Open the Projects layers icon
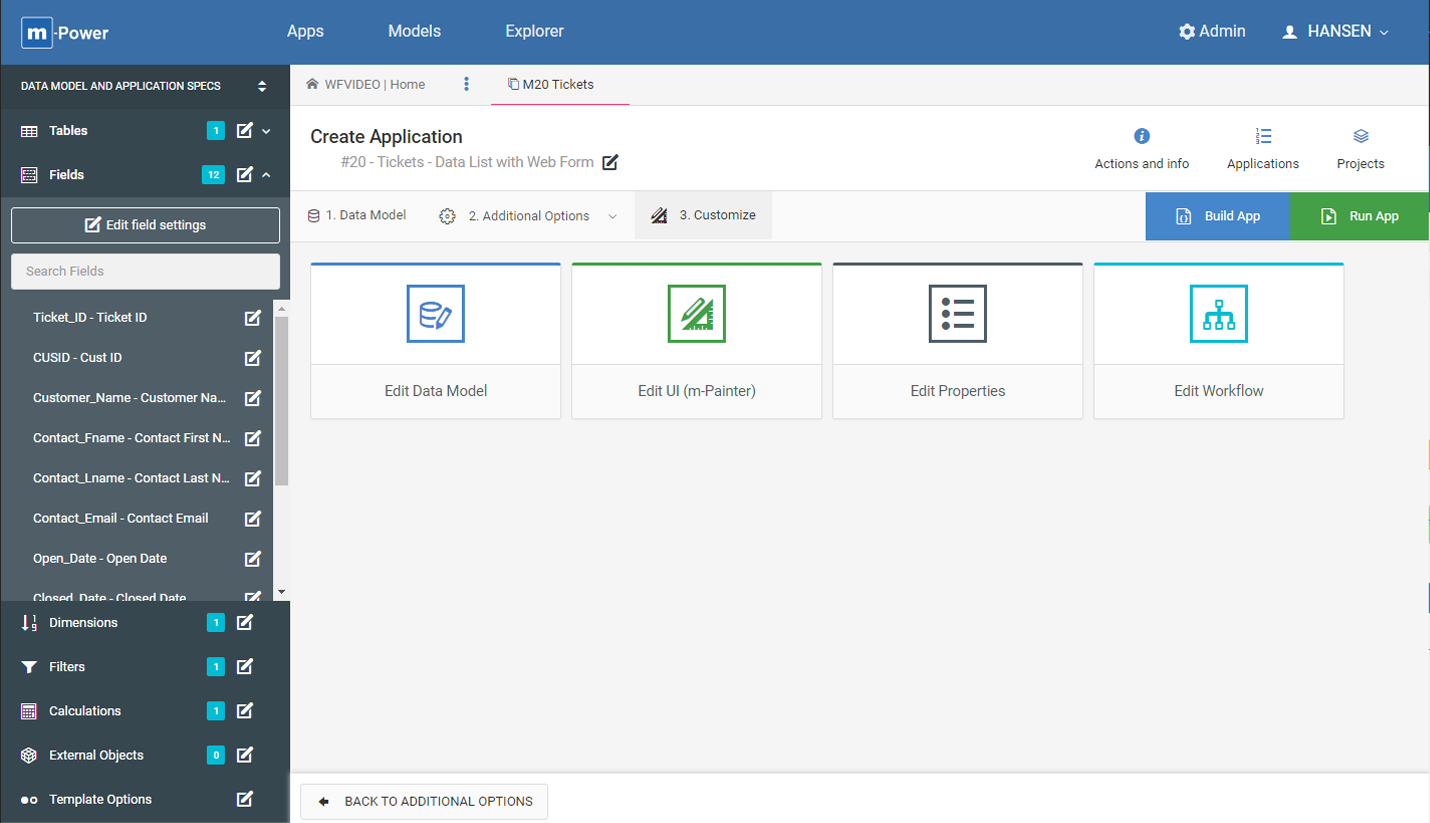 [1360, 136]
